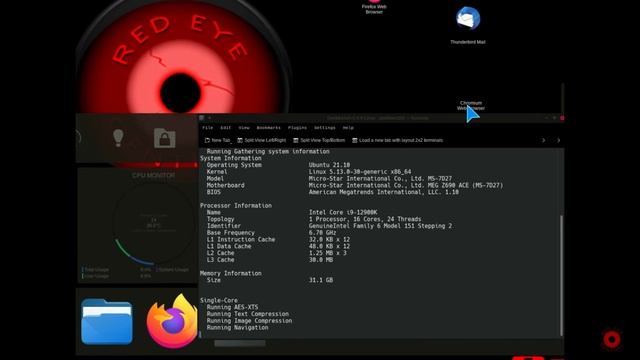Click the CPU MONITOR widget title

153,175
